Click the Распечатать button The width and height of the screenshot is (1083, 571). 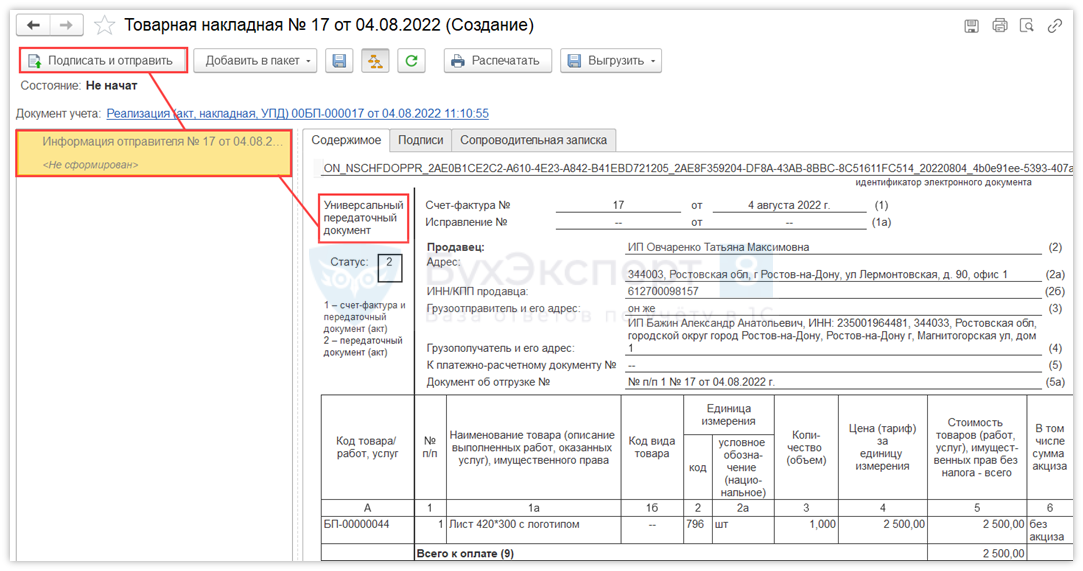coord(496,61)
